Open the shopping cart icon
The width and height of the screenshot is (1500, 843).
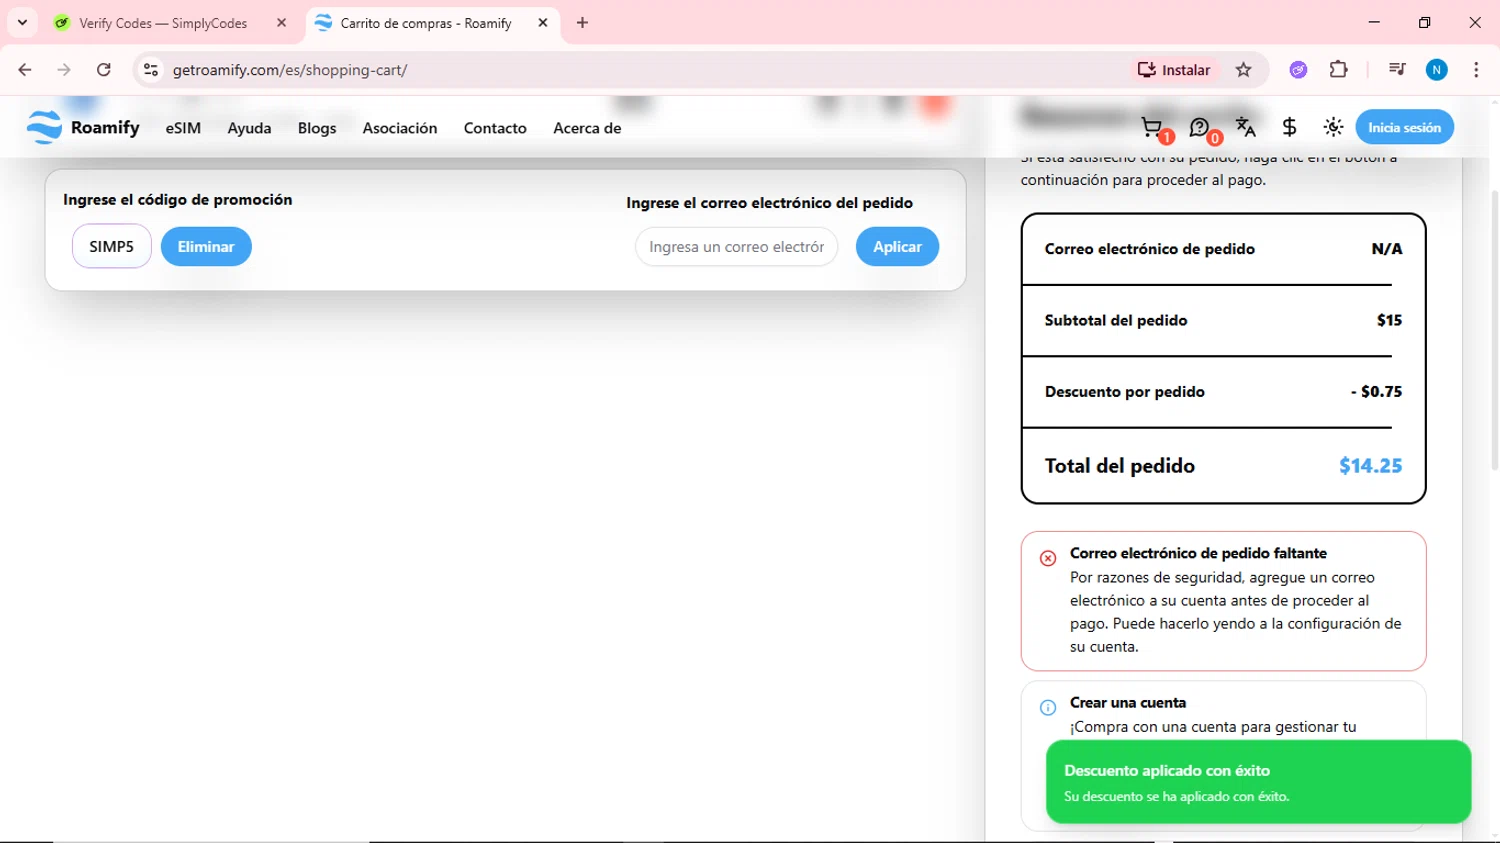coord(1152,127)
